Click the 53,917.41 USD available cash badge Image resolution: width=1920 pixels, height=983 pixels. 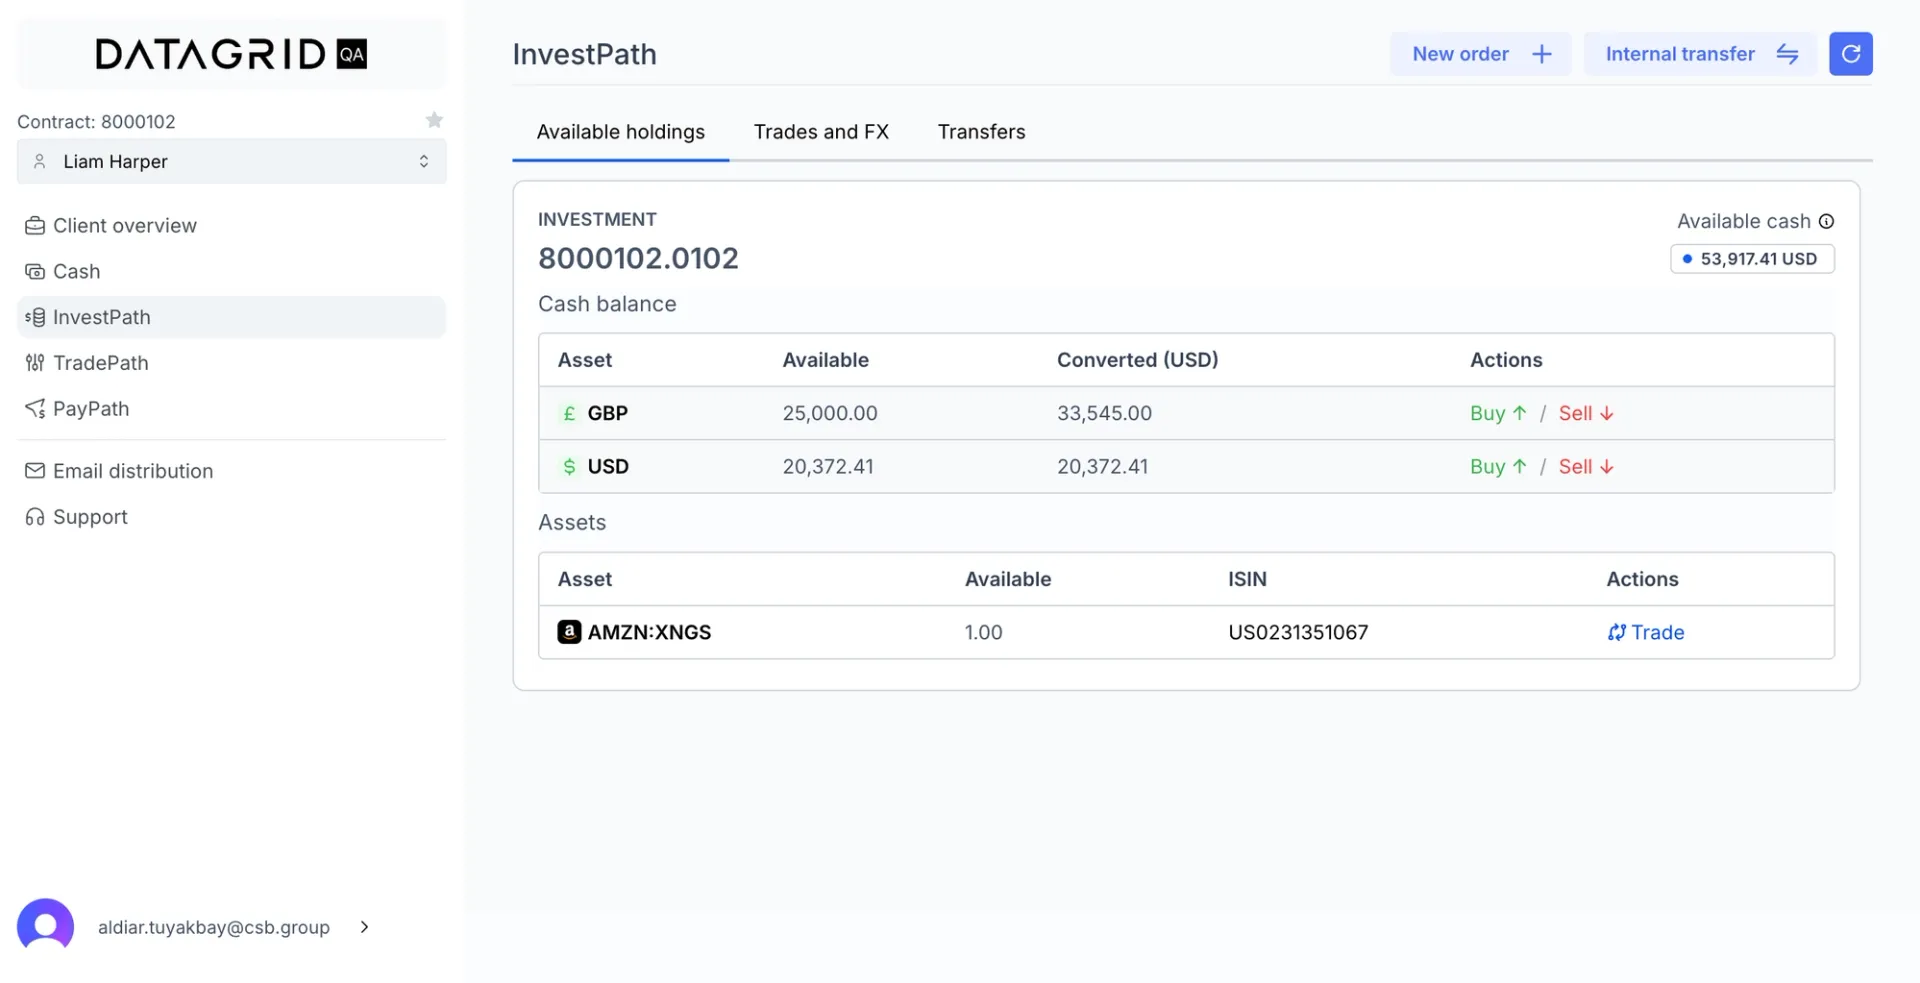tap(1752, 259)
